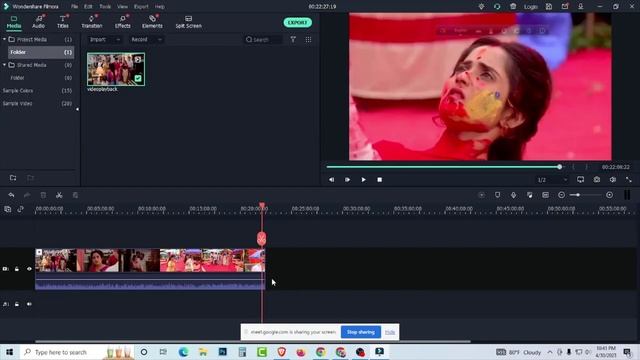Click the redo icon
Viewport: 640px width, 360px height.
27,195
